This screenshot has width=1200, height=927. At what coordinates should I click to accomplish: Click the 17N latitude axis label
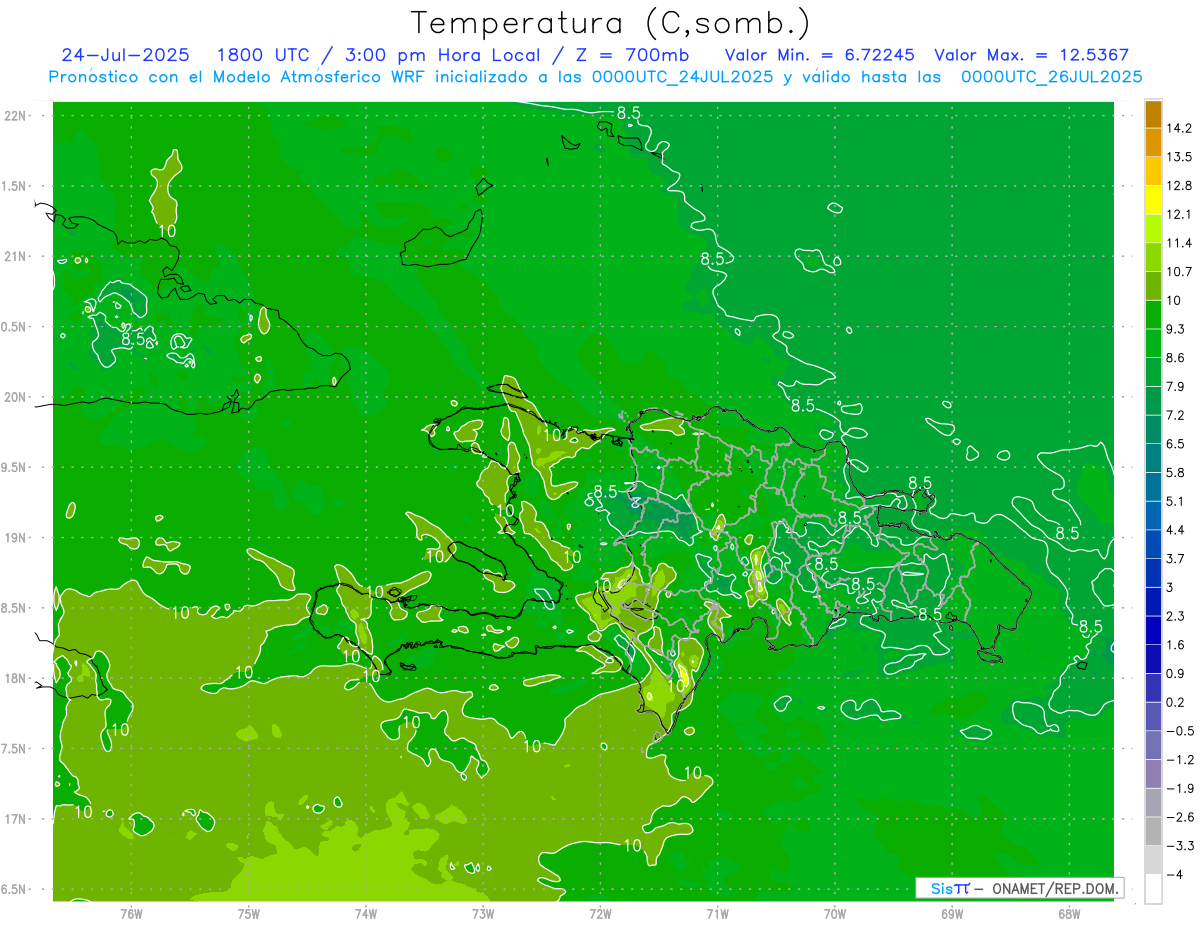click(17, 819)
